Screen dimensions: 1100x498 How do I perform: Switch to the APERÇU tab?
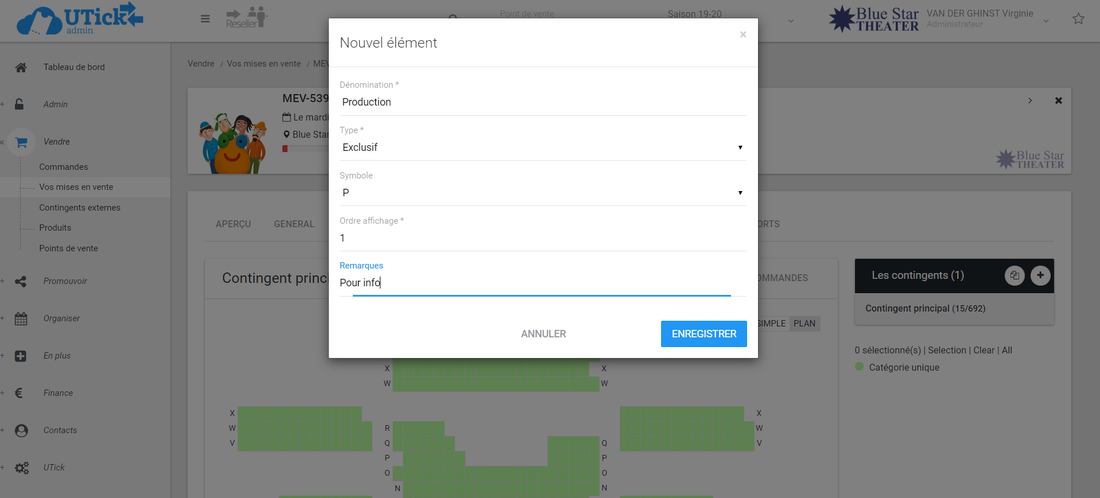click(x=233, y=224)
